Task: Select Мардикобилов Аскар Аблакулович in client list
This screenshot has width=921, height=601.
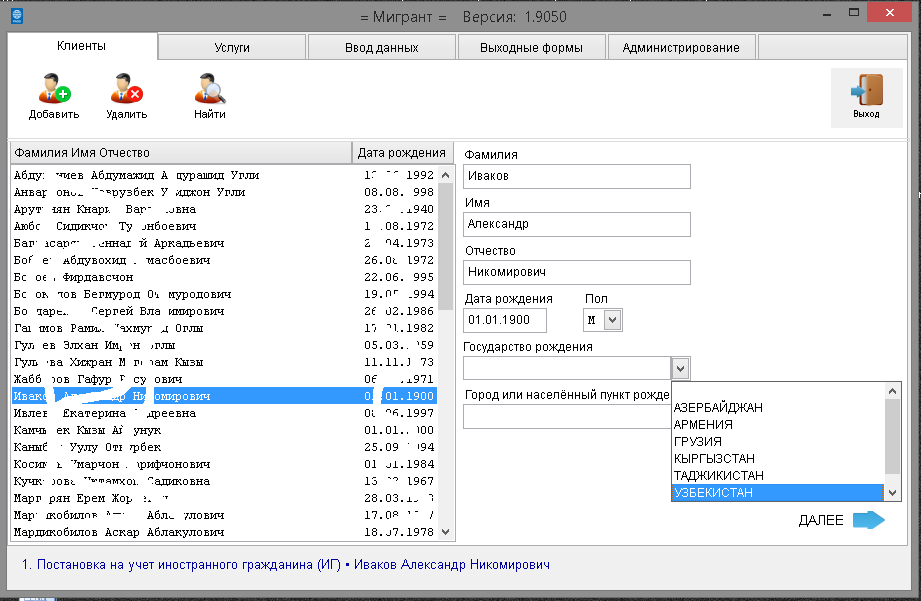Action: pyautogui.click(x=120, y=532)
